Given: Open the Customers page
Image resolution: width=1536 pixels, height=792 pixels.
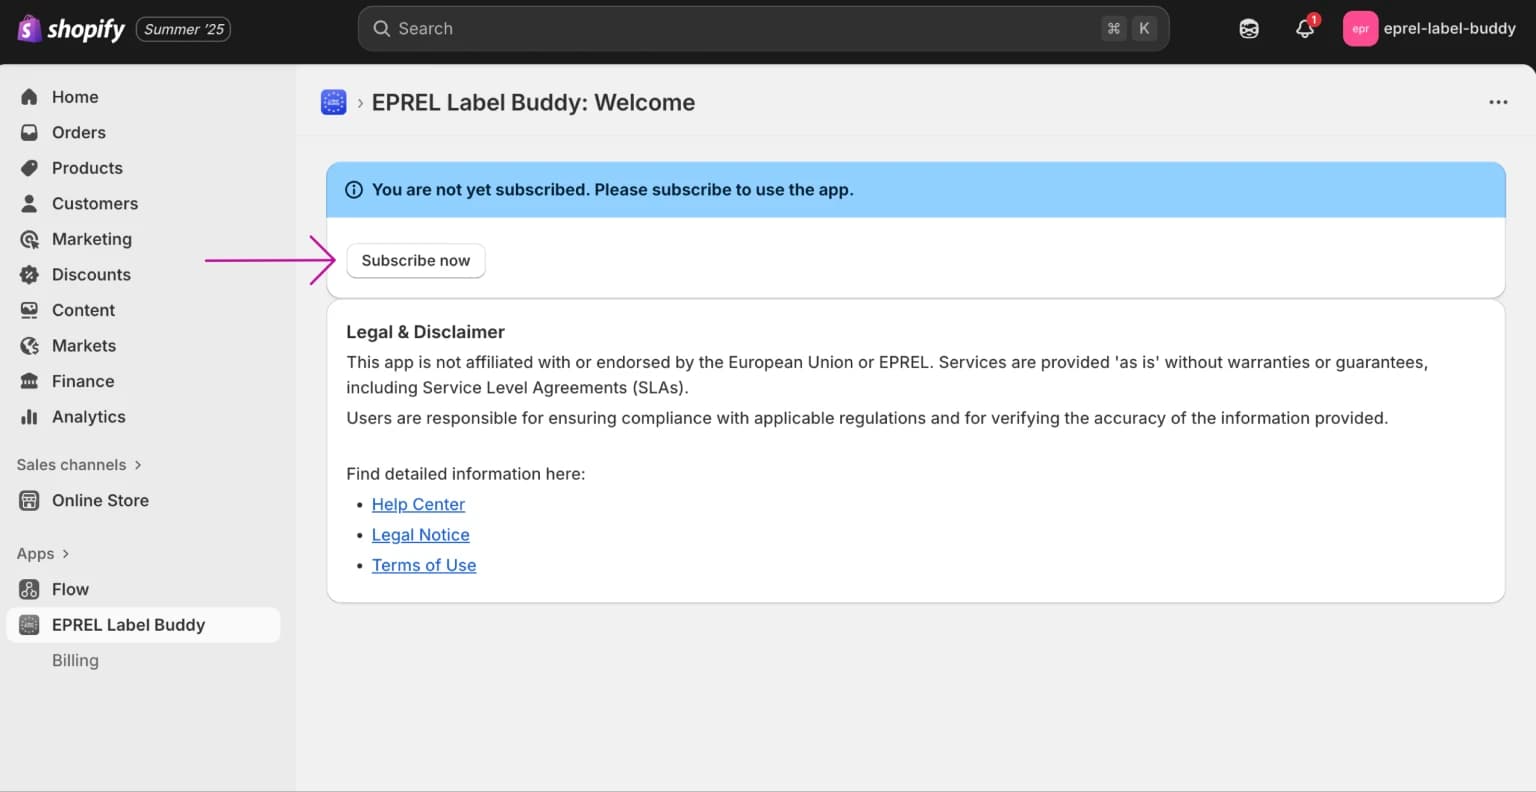Looking at the screenshot, I should click(95, 203).
